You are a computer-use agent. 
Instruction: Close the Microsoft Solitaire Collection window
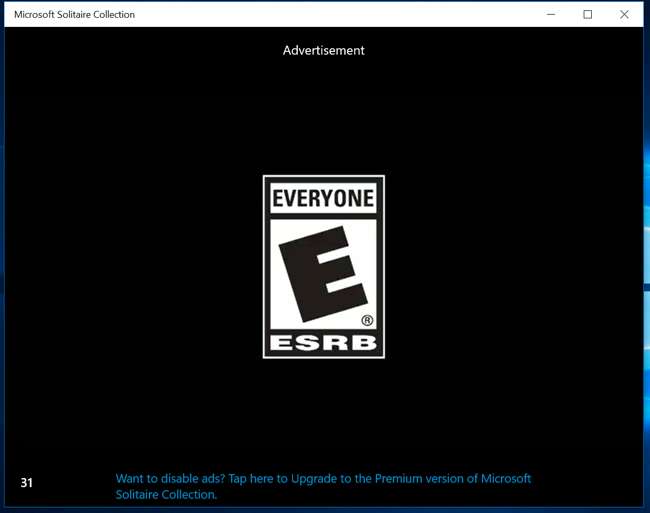click(x=624, y=14)
